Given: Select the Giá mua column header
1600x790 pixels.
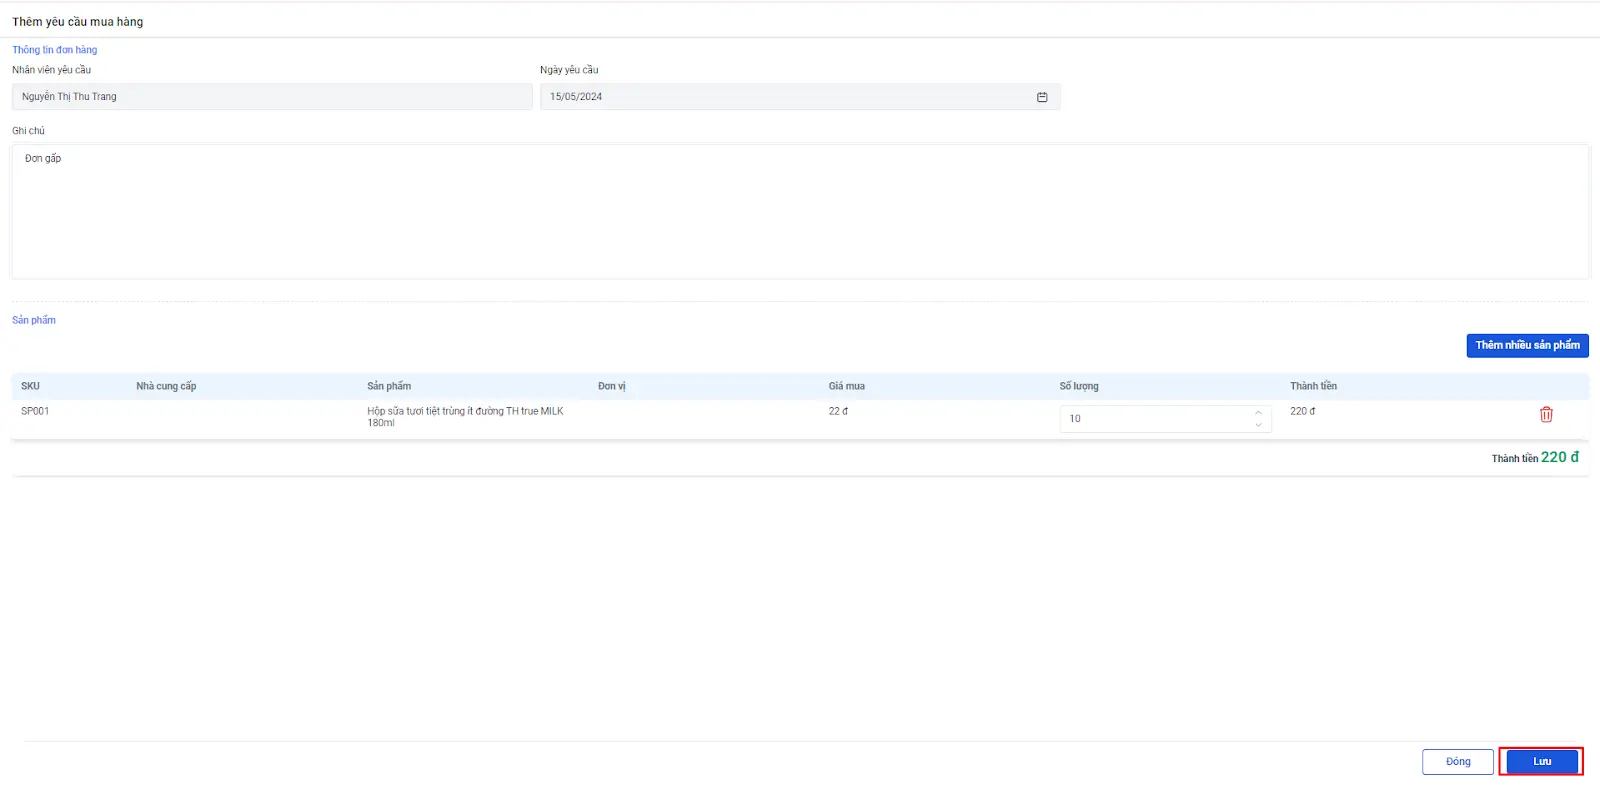Looking at the screenshot, I should pos(847,386).
